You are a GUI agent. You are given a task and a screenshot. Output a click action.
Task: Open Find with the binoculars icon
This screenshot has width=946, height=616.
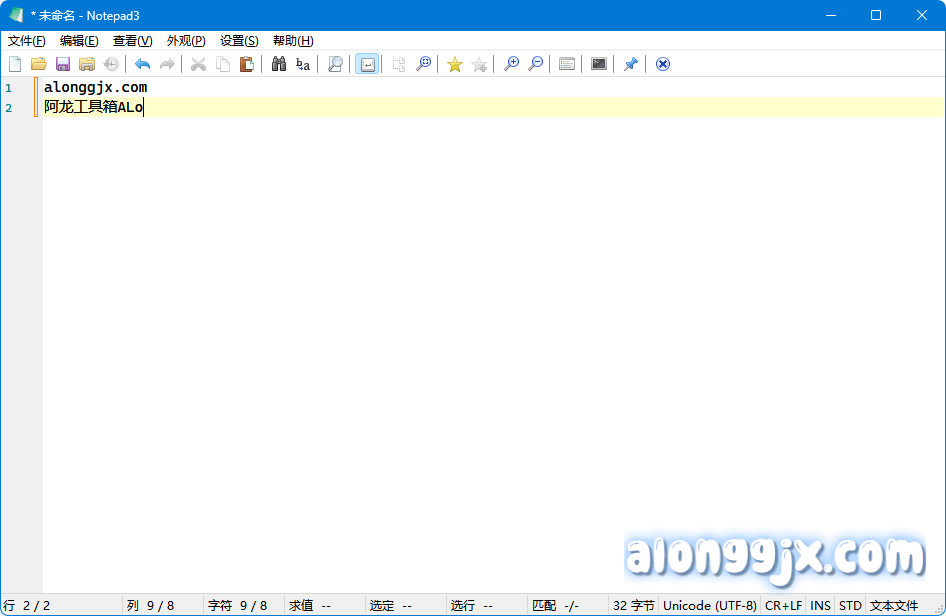[279, 64]
